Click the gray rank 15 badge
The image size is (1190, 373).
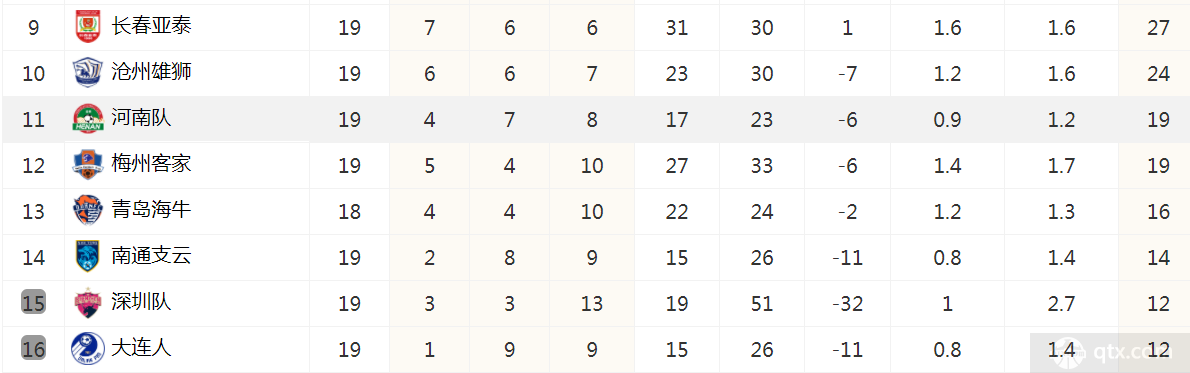(x=33, y=303)
